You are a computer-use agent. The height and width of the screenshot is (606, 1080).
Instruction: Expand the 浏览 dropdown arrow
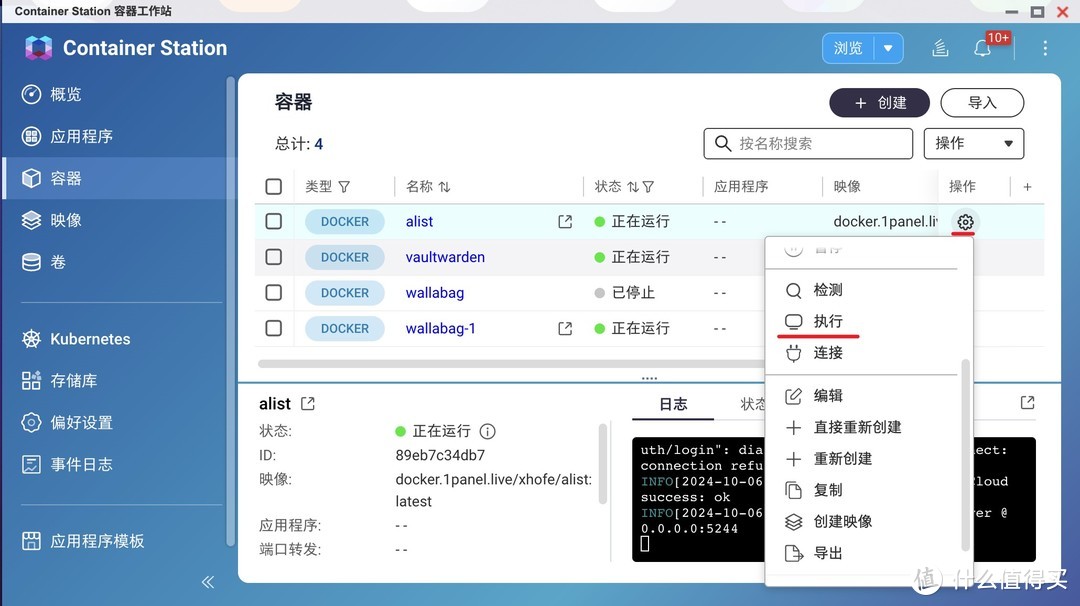[x=888, y=48]
